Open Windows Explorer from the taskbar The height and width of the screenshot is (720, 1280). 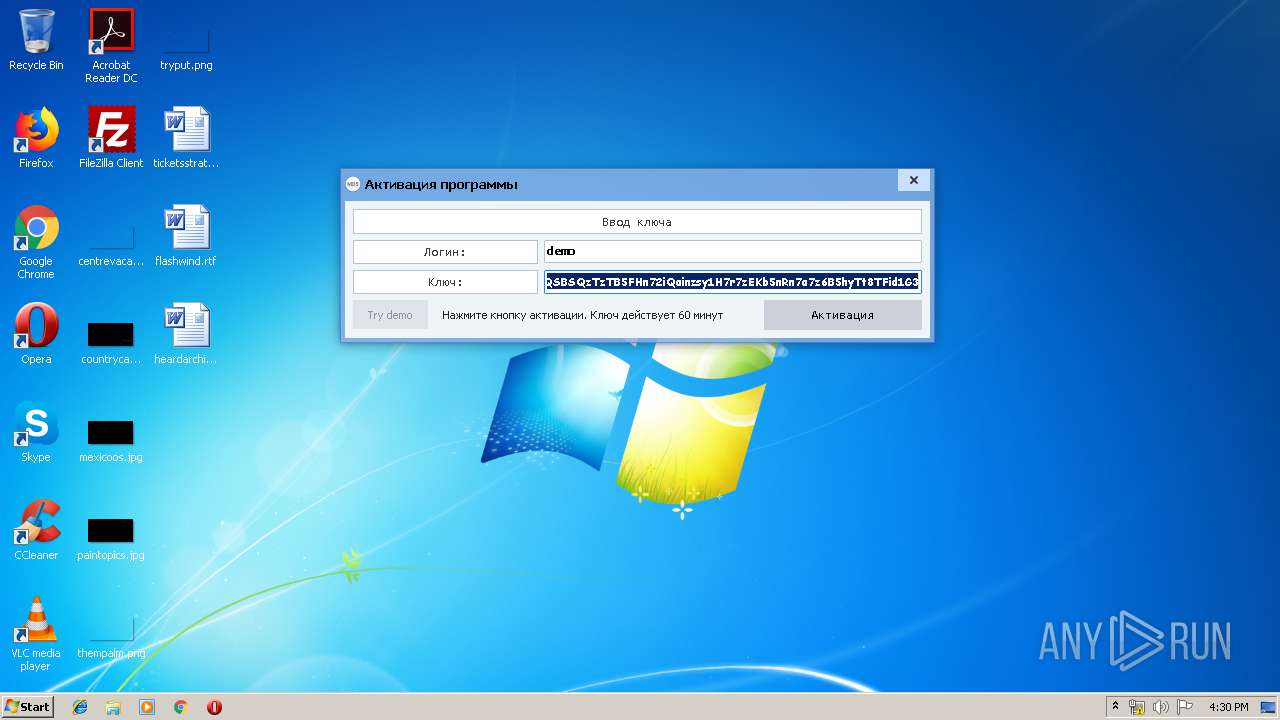[113, 707]
